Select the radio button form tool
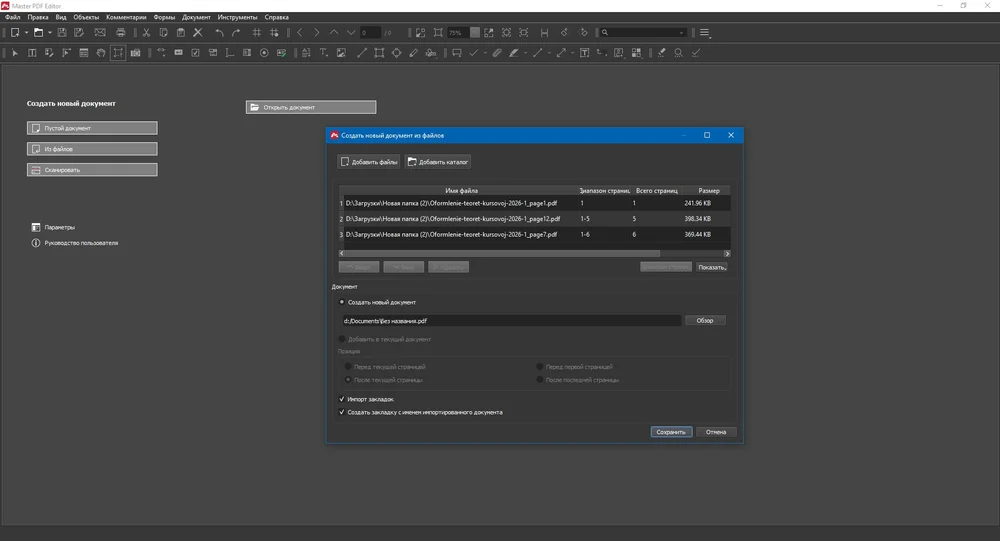Screen dimensions: 1000x541 (264, 53)
